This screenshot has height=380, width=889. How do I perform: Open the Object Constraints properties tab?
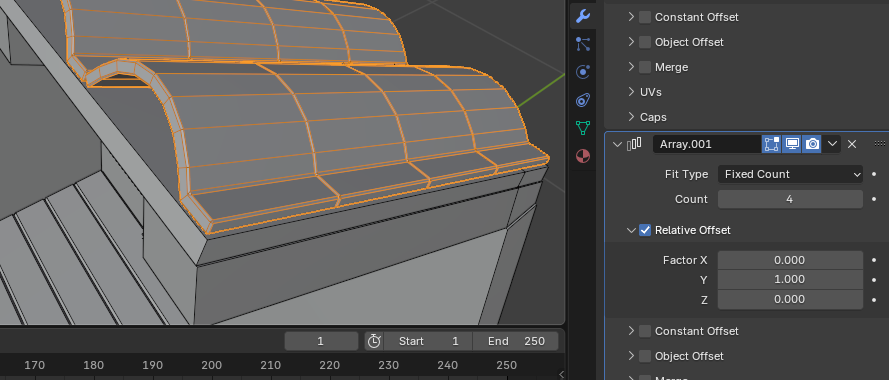[583, 100]
